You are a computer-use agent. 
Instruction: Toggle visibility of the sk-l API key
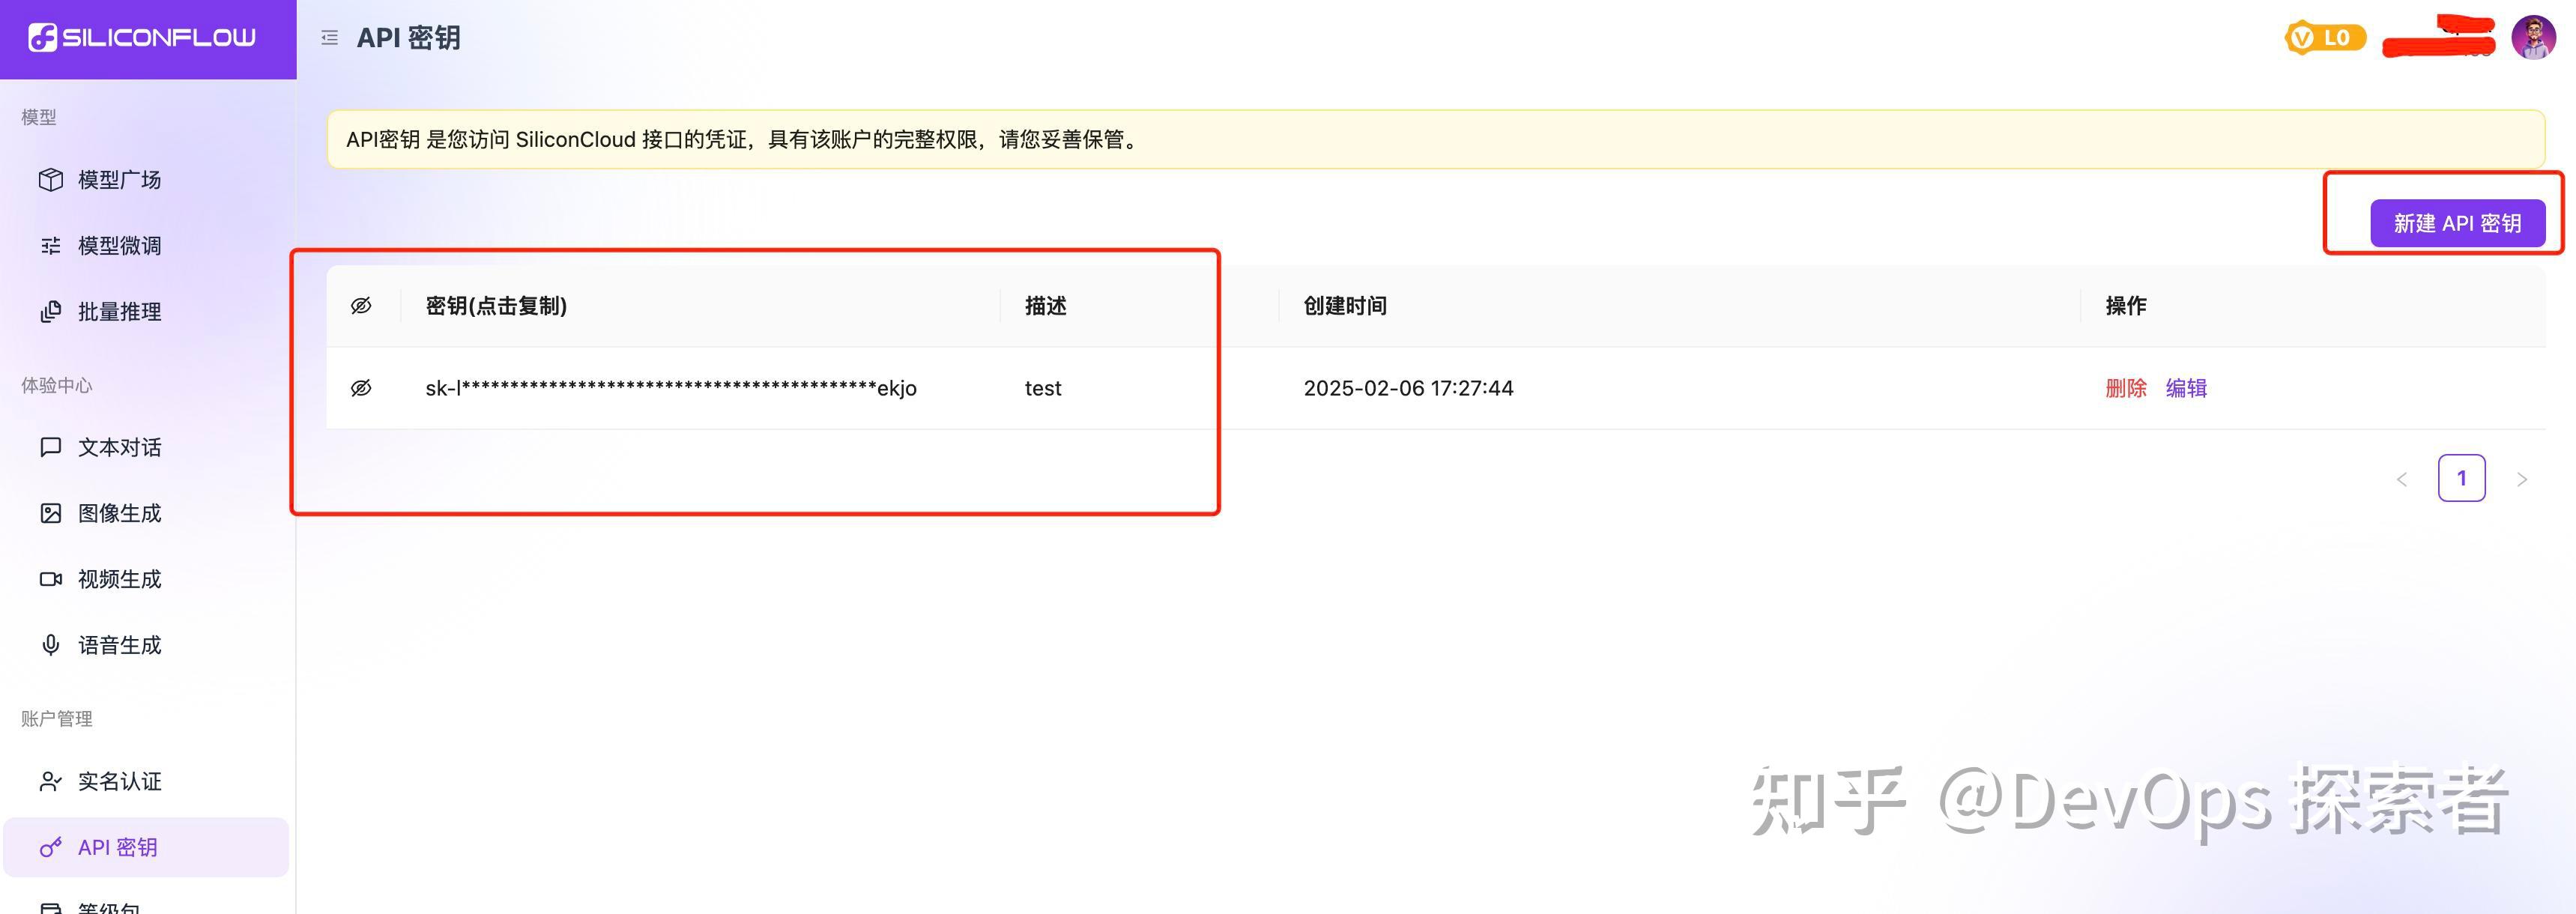click(x=361, y=387)
